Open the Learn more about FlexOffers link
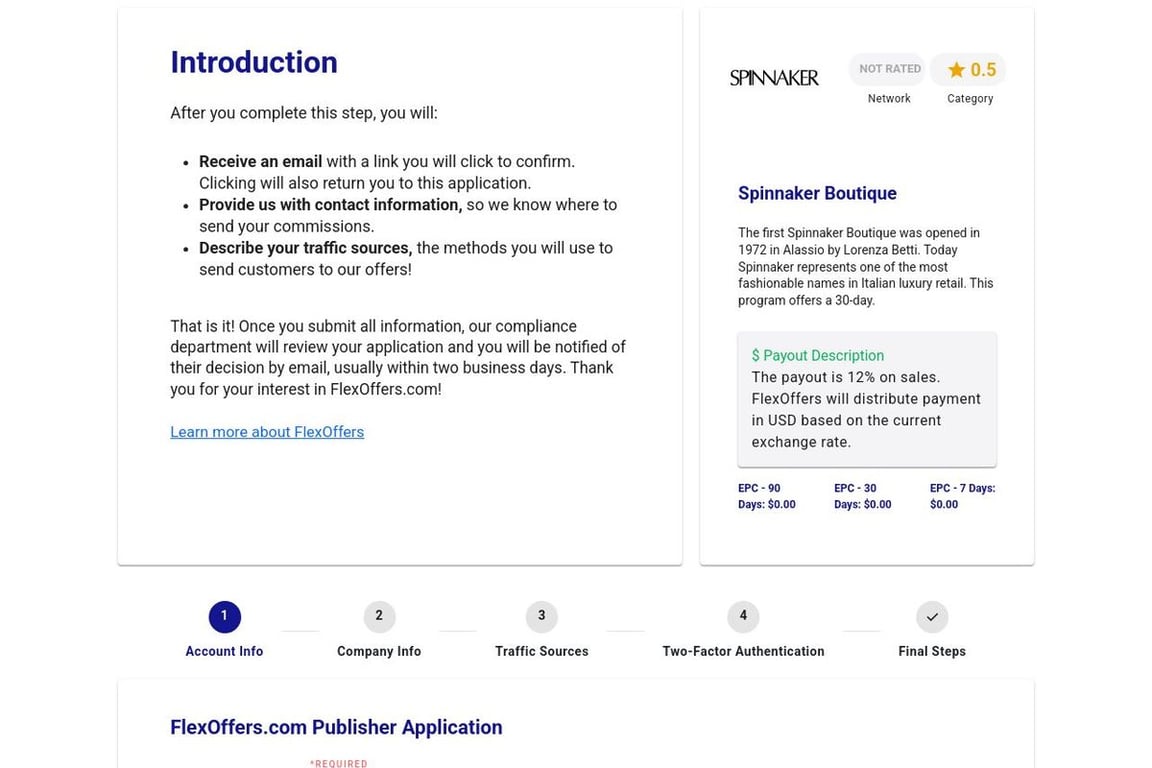This screenshot has width=1152, height=768. pyautogui.click(x=267, y=432)
